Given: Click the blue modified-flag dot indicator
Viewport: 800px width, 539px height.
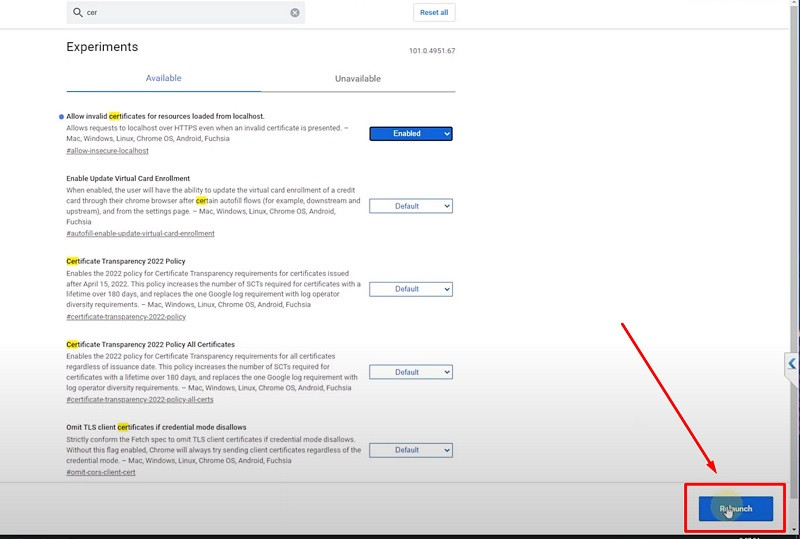Looking at the screenshot, I should point(62,117).
